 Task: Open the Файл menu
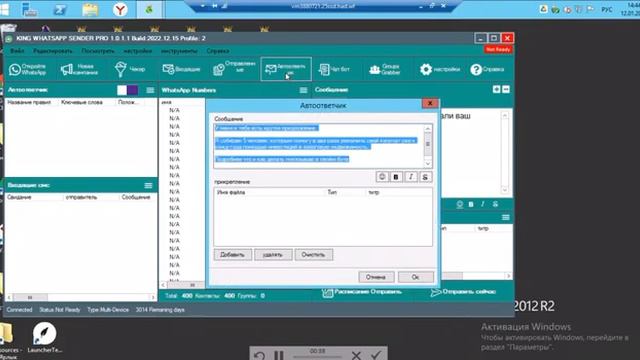(x=17, y=51)
